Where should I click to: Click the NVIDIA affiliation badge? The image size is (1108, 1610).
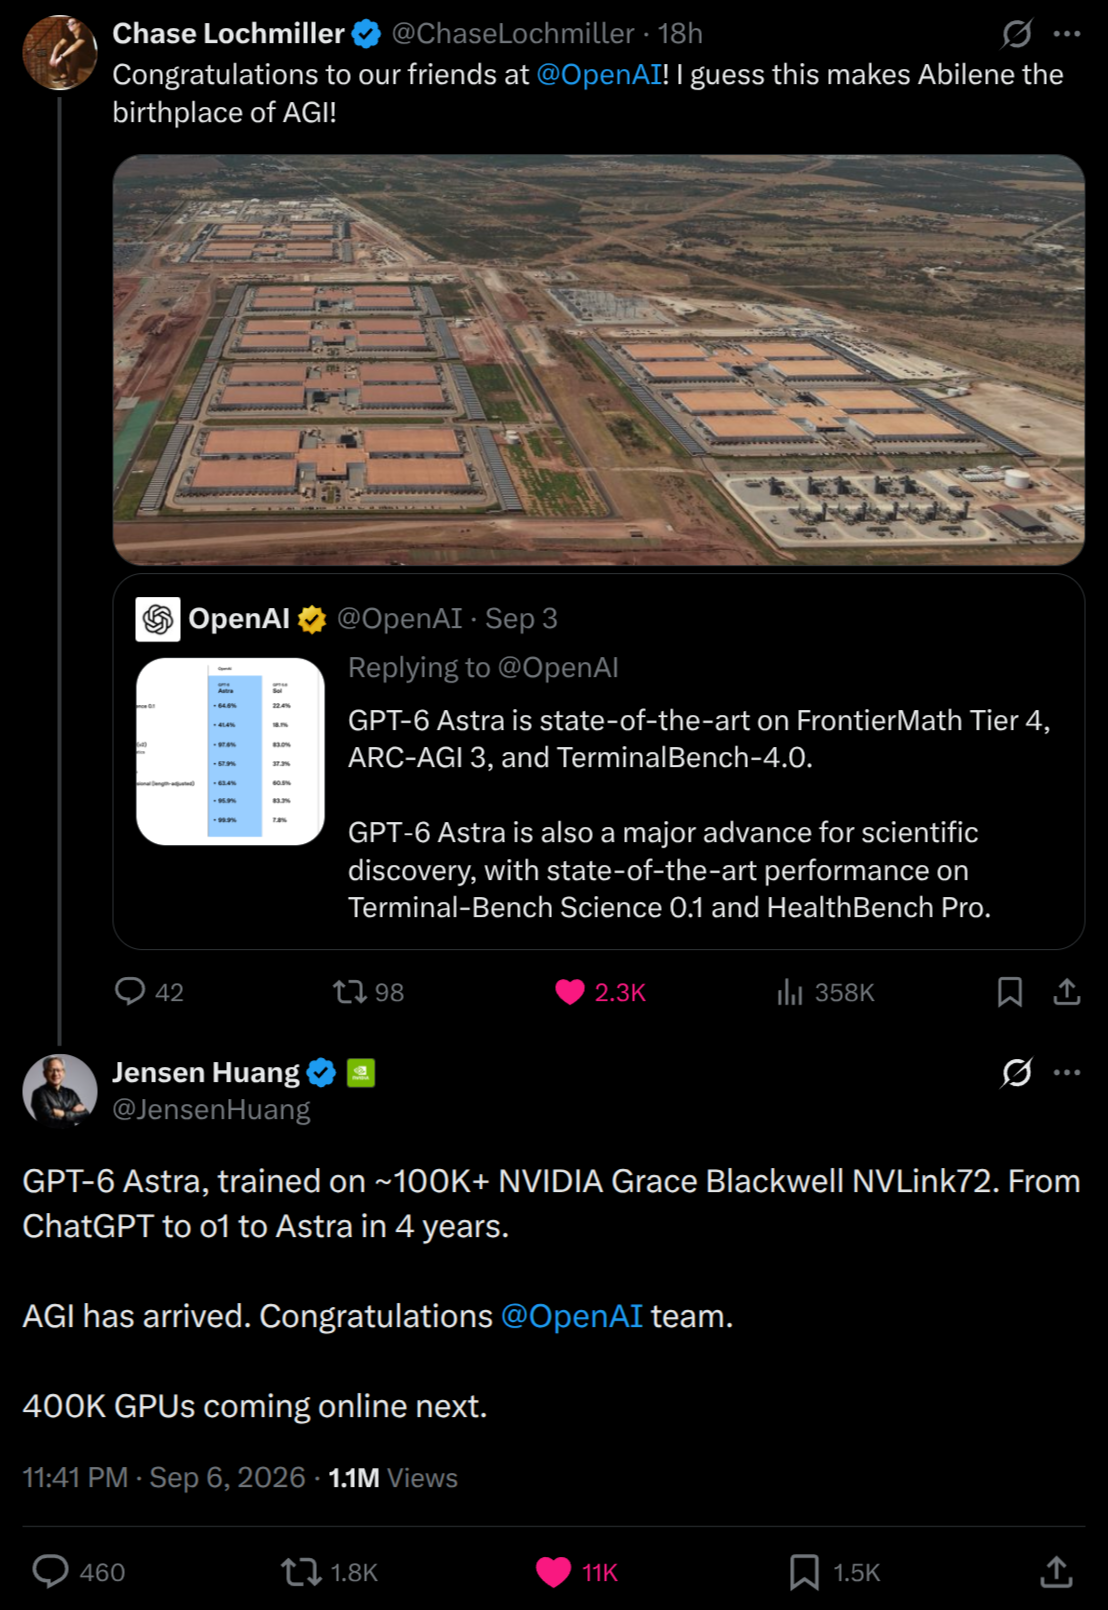coord(361,1073)
